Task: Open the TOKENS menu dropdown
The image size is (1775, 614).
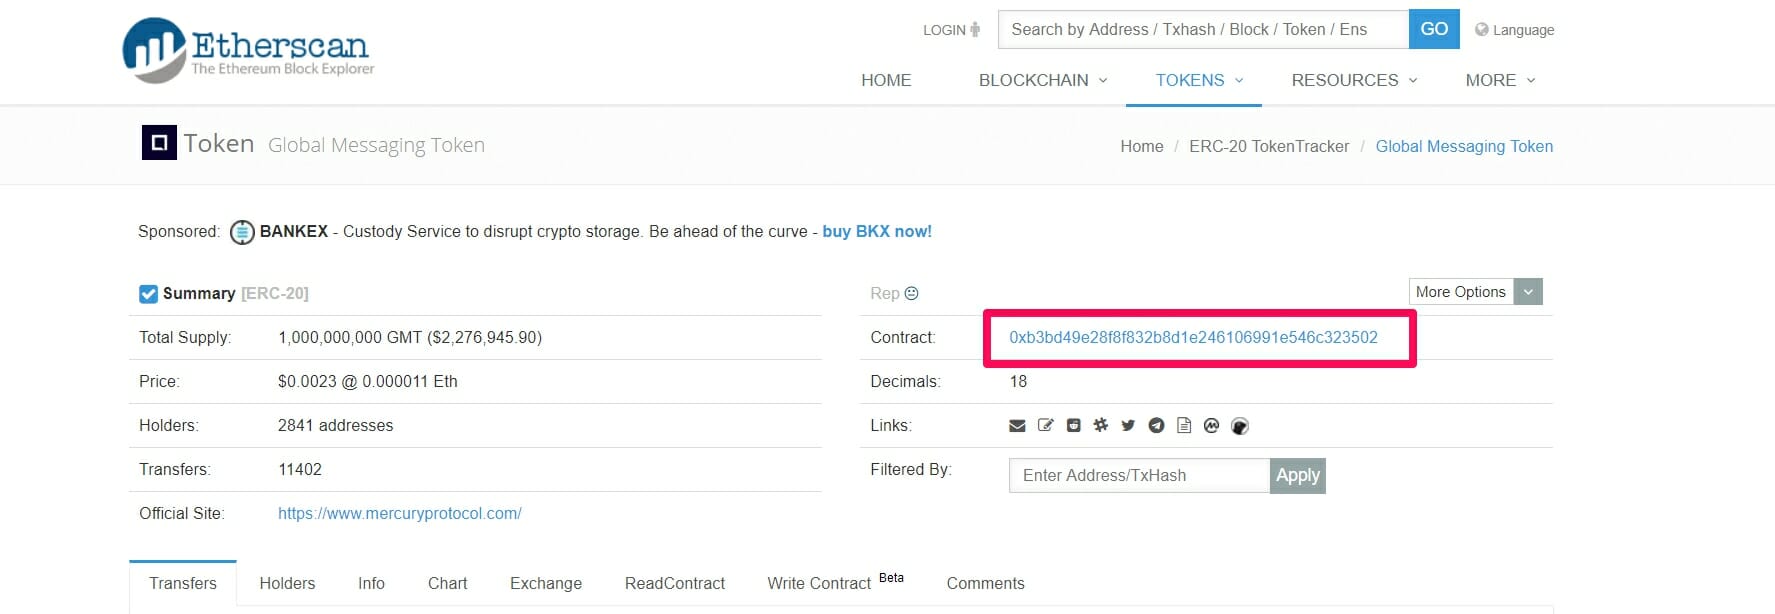Action: [x=1199, y=80]
